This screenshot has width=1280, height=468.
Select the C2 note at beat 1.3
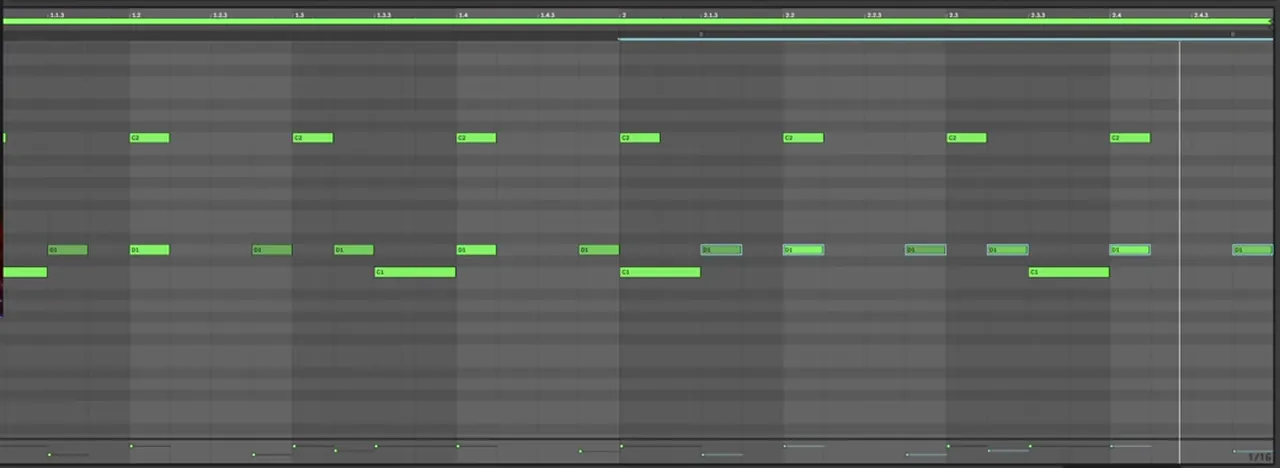(313, 138)
